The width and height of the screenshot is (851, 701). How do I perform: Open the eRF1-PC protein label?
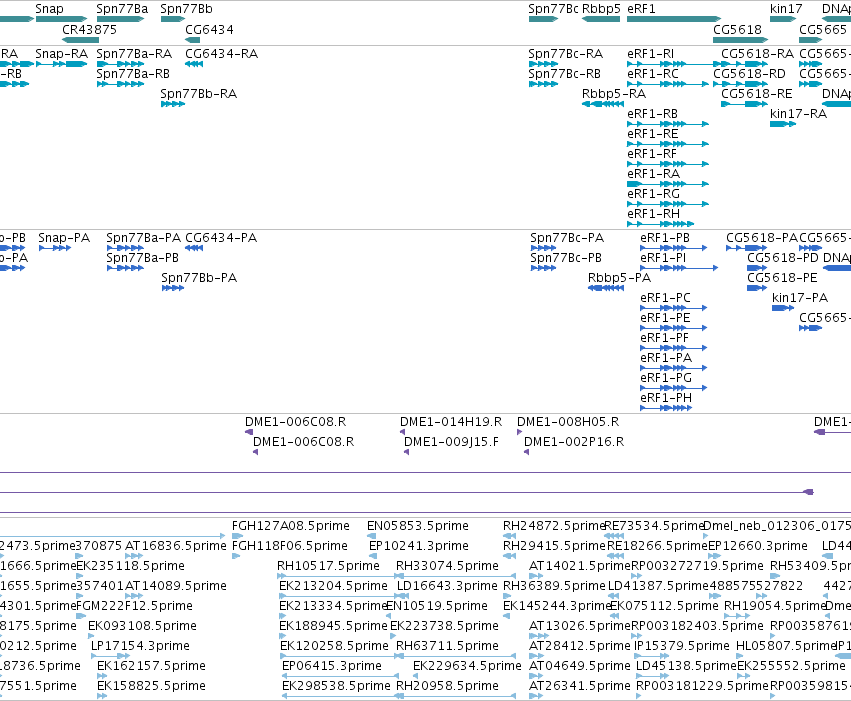click(x=665, y=298)
